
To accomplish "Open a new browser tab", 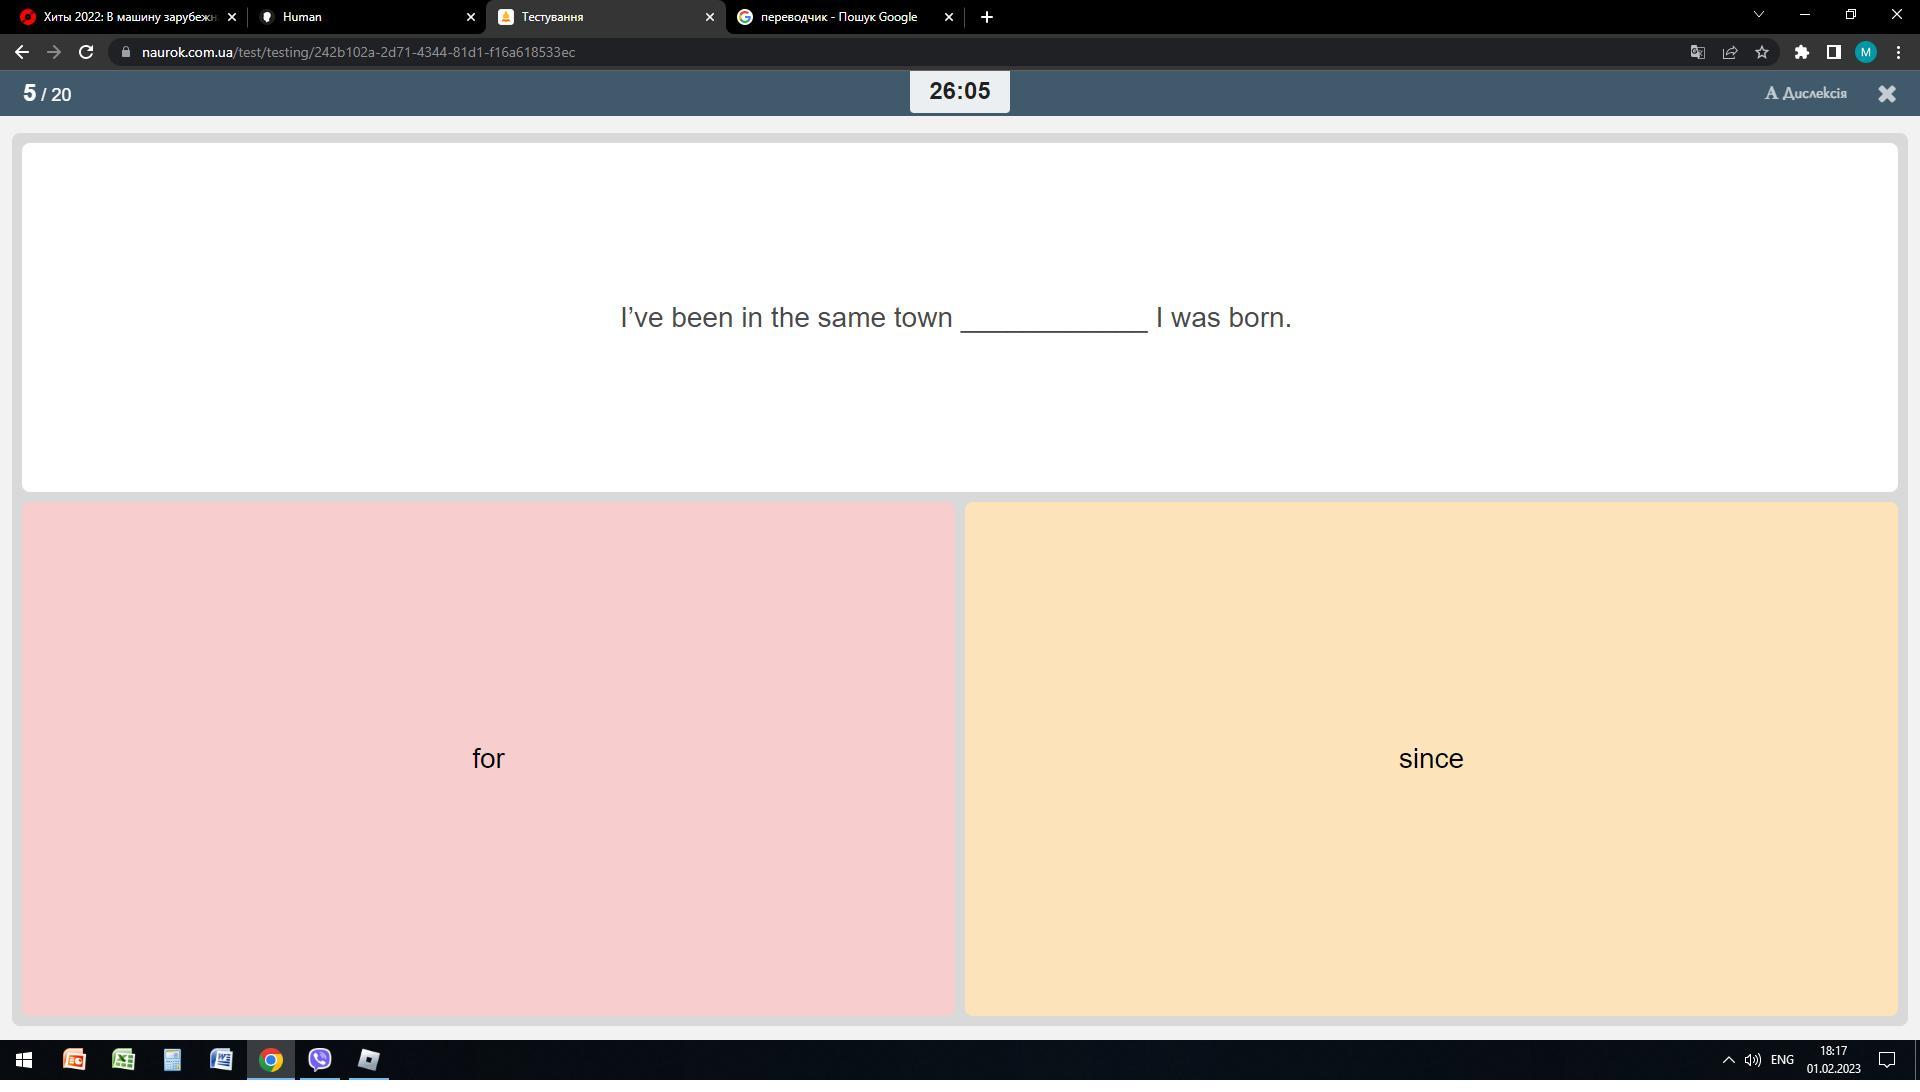I will [x=986, y=17].
